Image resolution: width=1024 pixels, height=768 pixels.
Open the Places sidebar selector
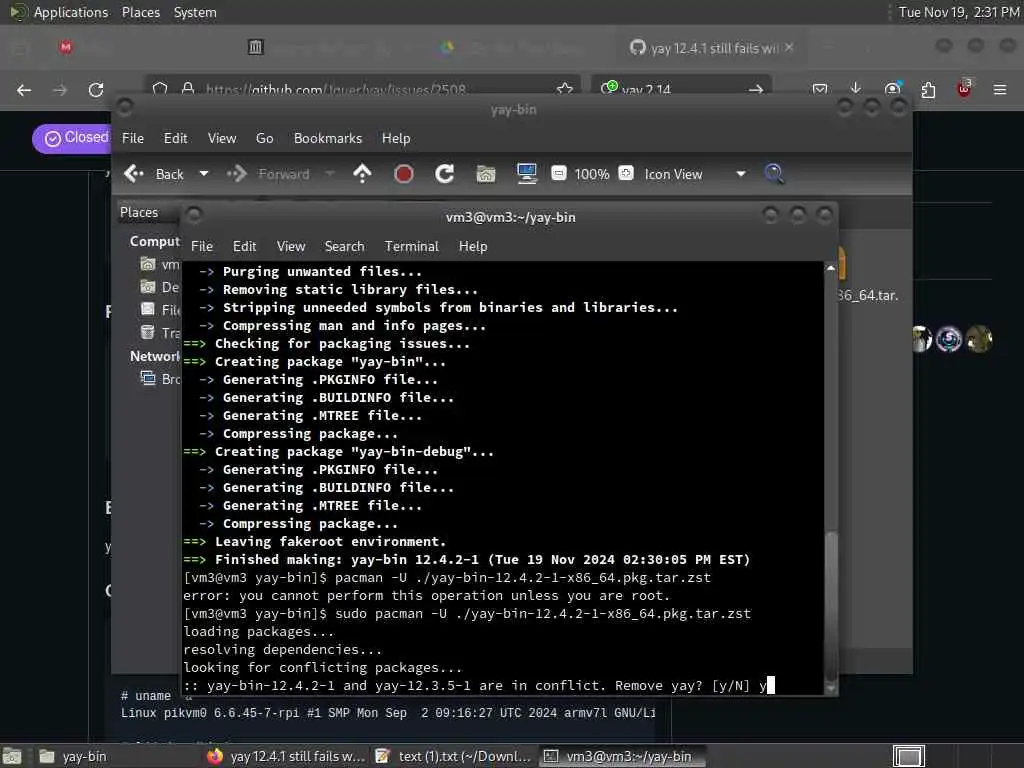pyautogui.click(x=149, y=212)
